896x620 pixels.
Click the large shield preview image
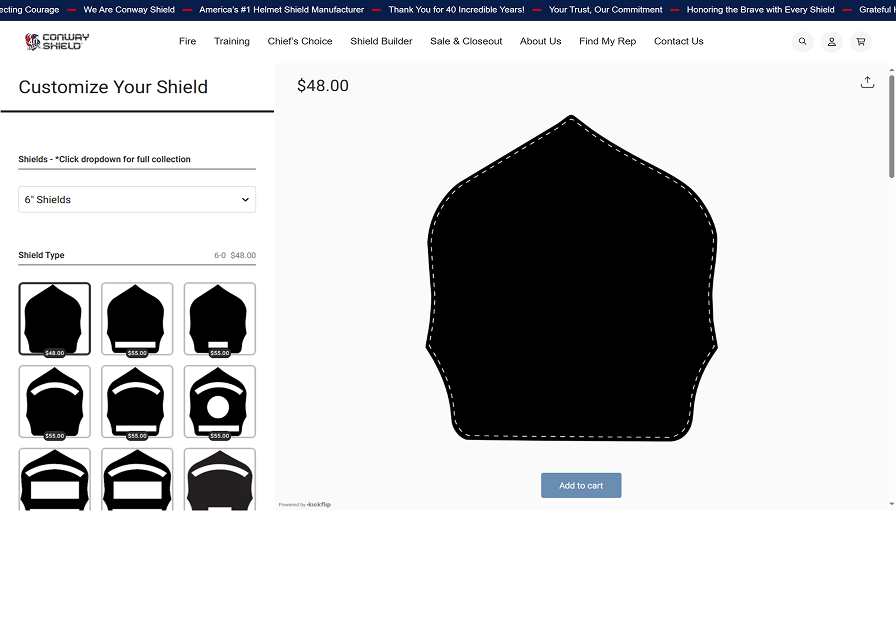(x=572, y=280)
